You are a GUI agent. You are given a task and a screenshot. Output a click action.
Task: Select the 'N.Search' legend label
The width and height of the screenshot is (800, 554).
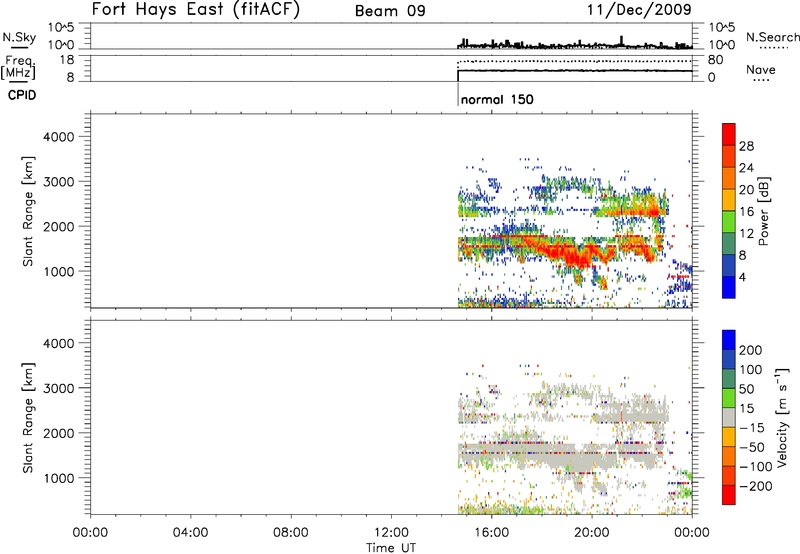click(772, 37)
